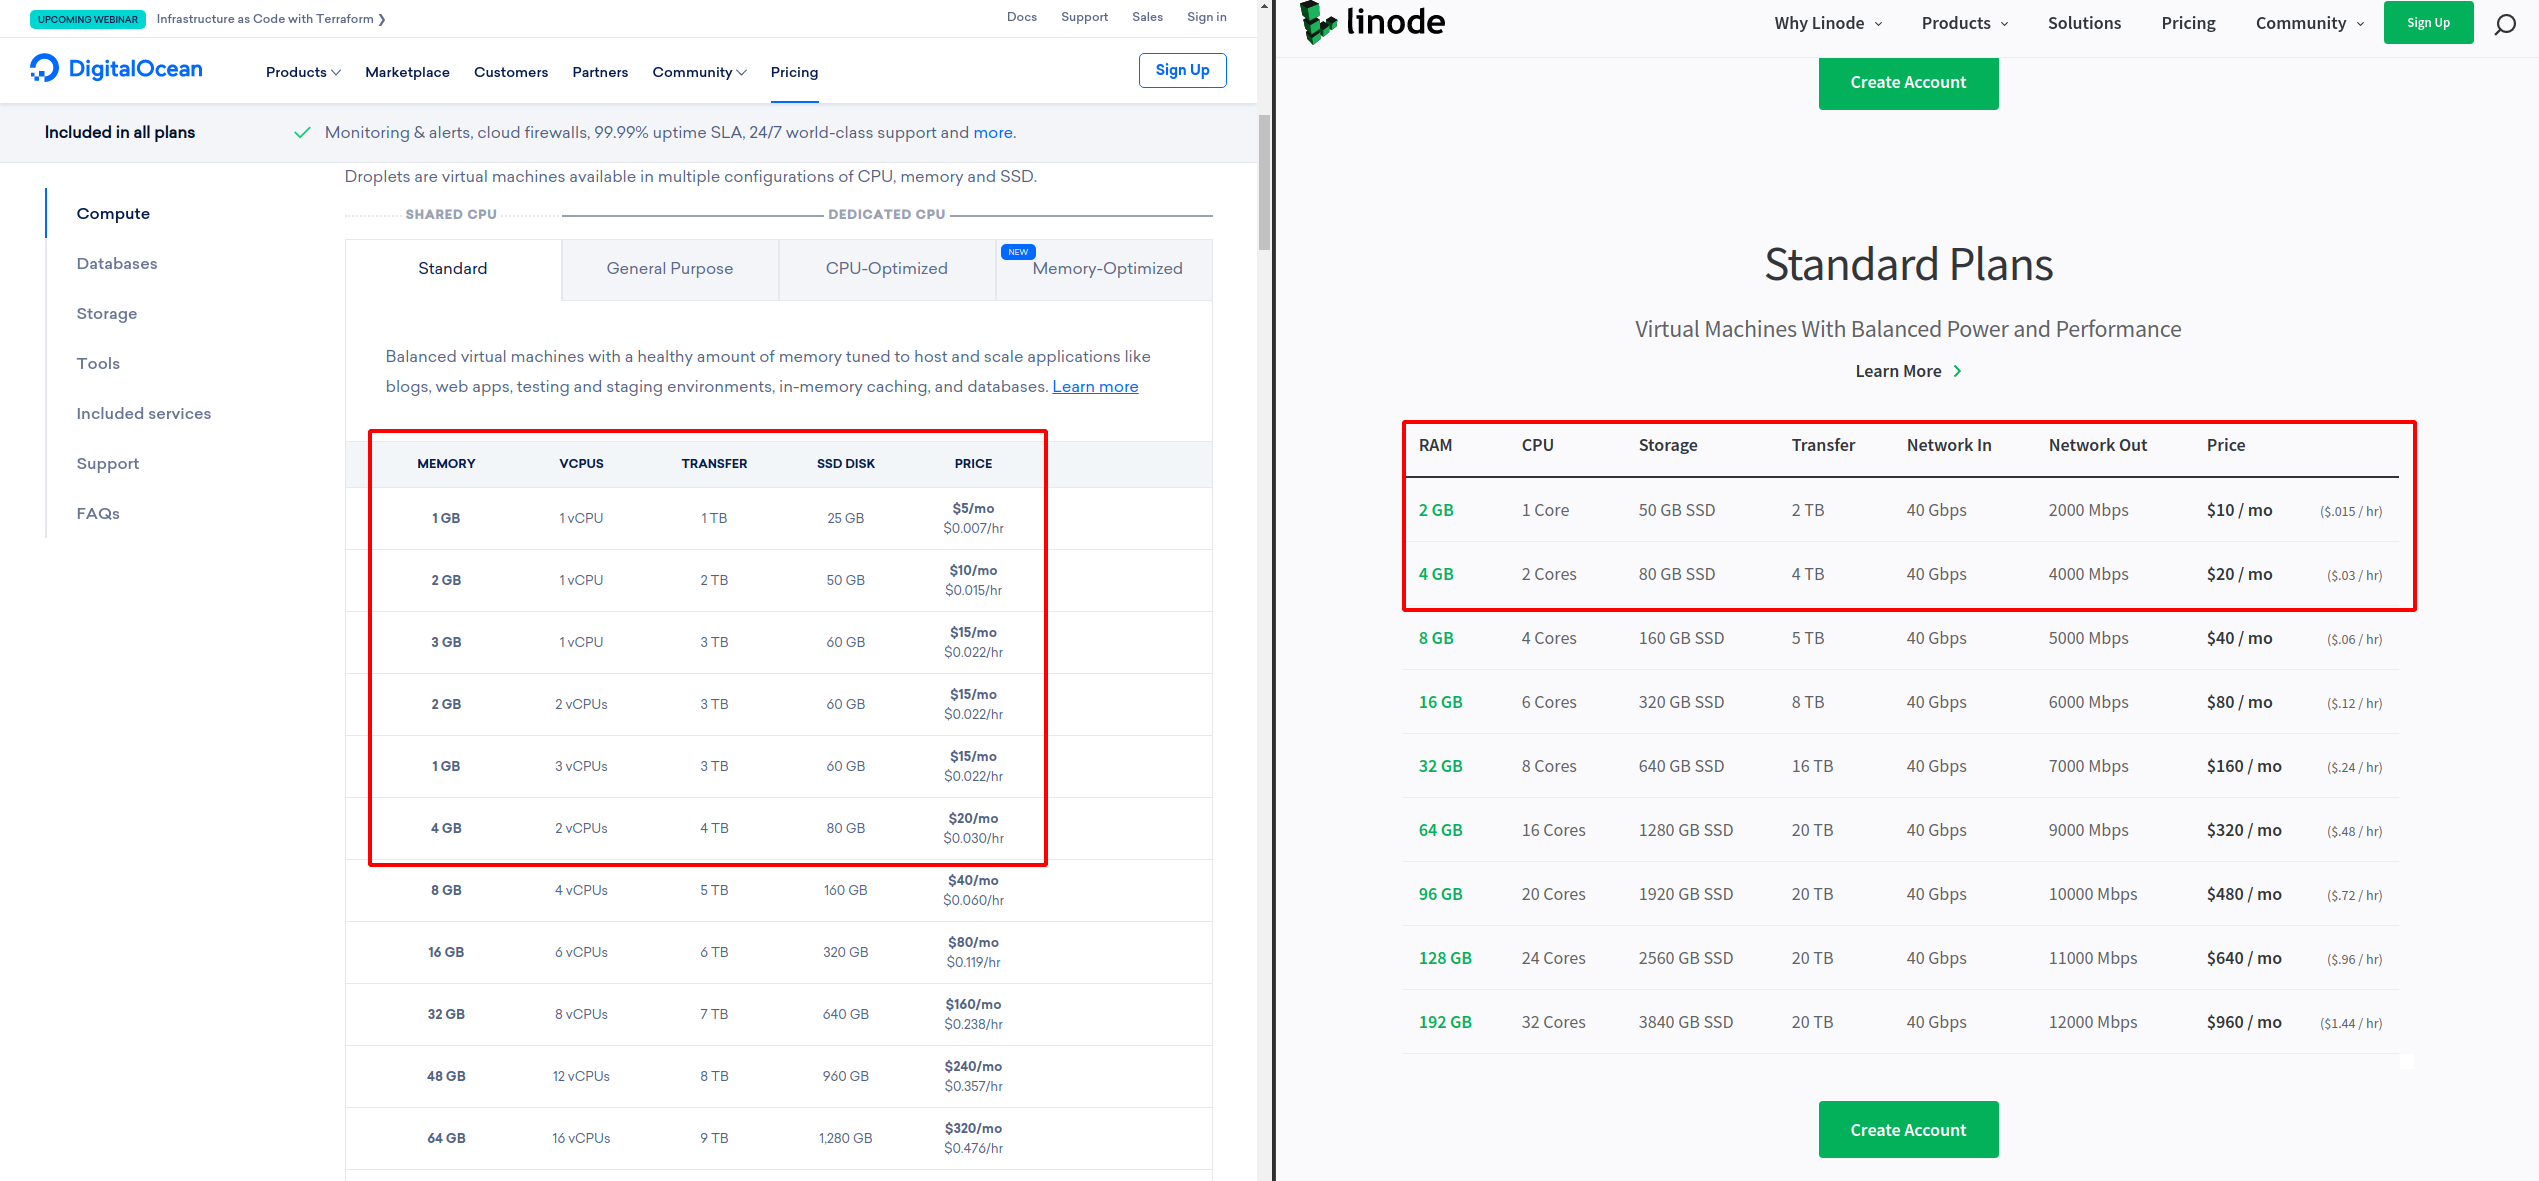Screen dimensions: 2539x1181
Task: Click the NEW badge on Memory-Optimized tab
Action: 1017,252
